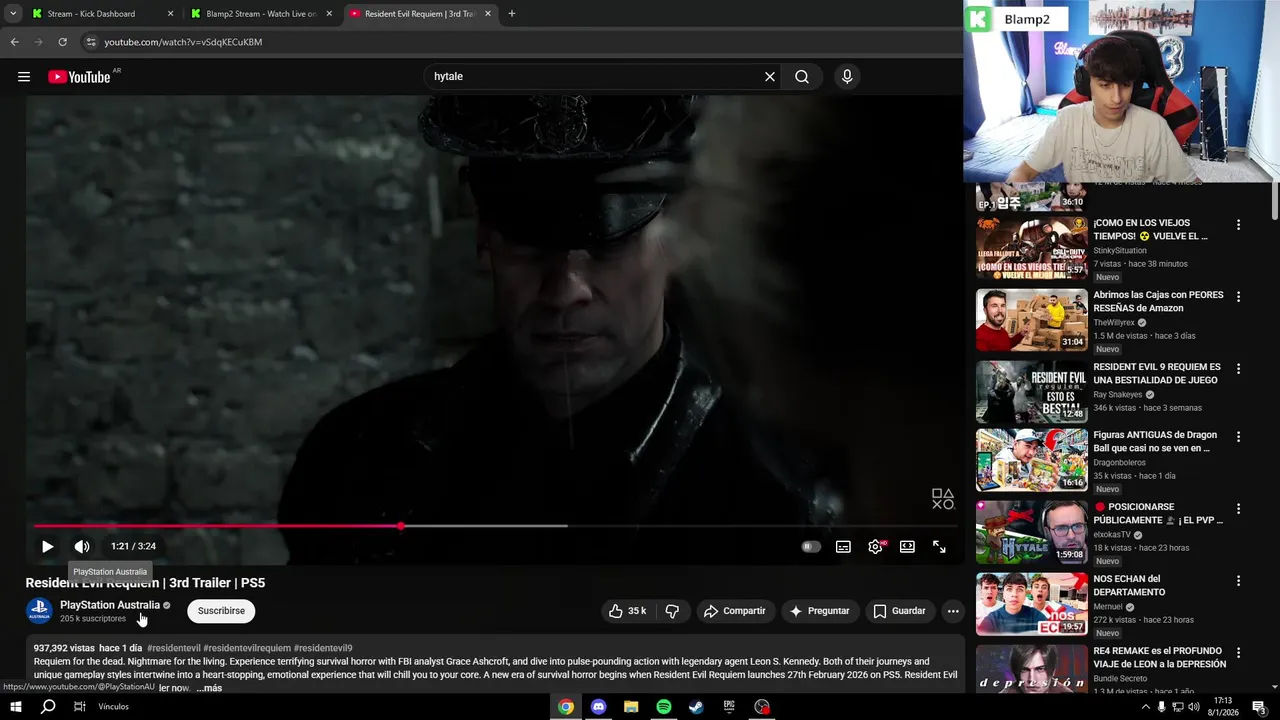Open the #residentevilrequiem hashtag
The width and height of the screenshot is (1280, 720).
pos(247,648)
